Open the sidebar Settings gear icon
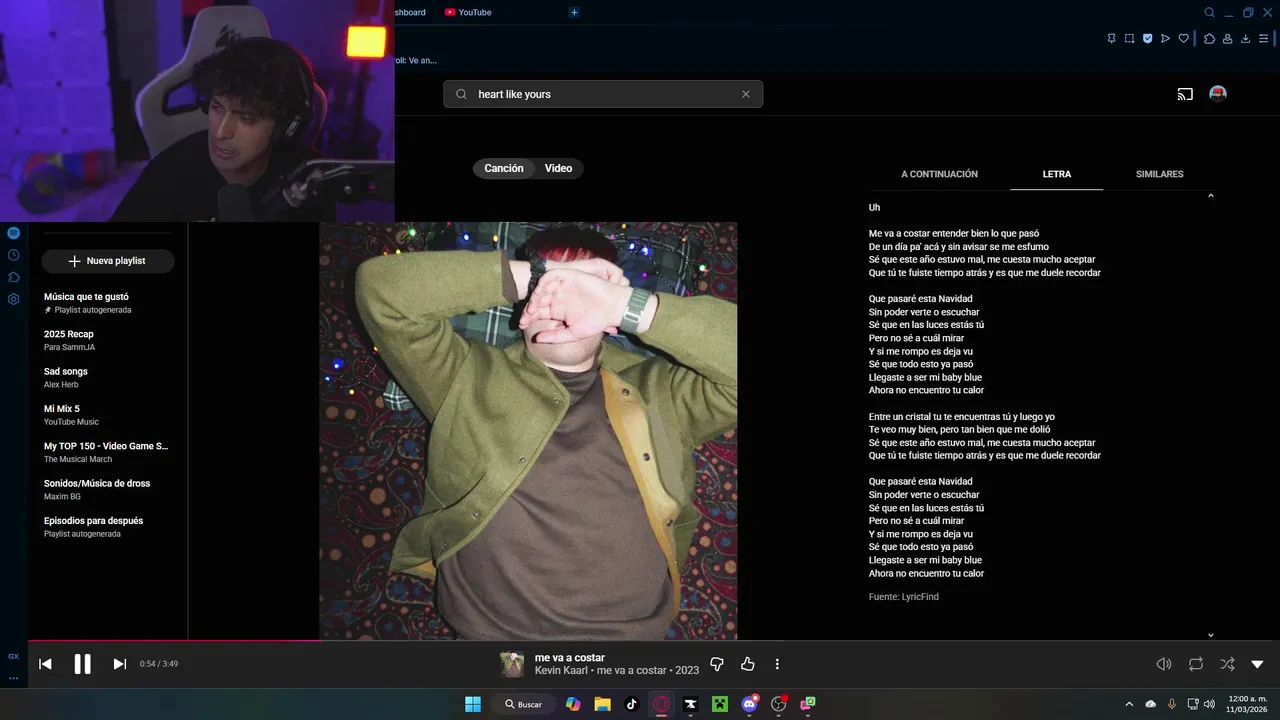Image resolution: width=1280 pixels, height=720 pixels. [14, 299]
